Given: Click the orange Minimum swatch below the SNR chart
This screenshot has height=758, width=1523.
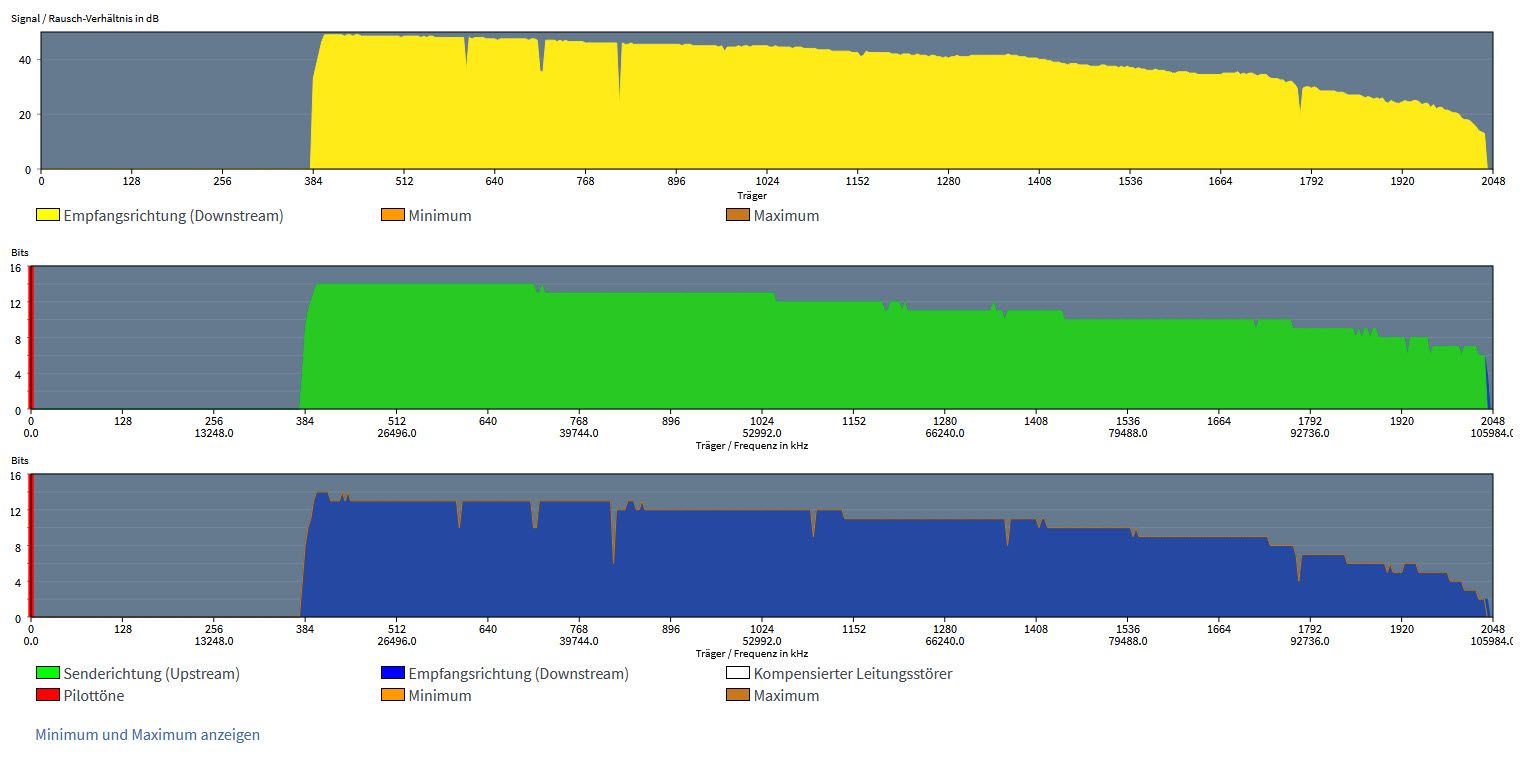Looking at the screenshot, I should pyautogui.click(x=393, y=215).
